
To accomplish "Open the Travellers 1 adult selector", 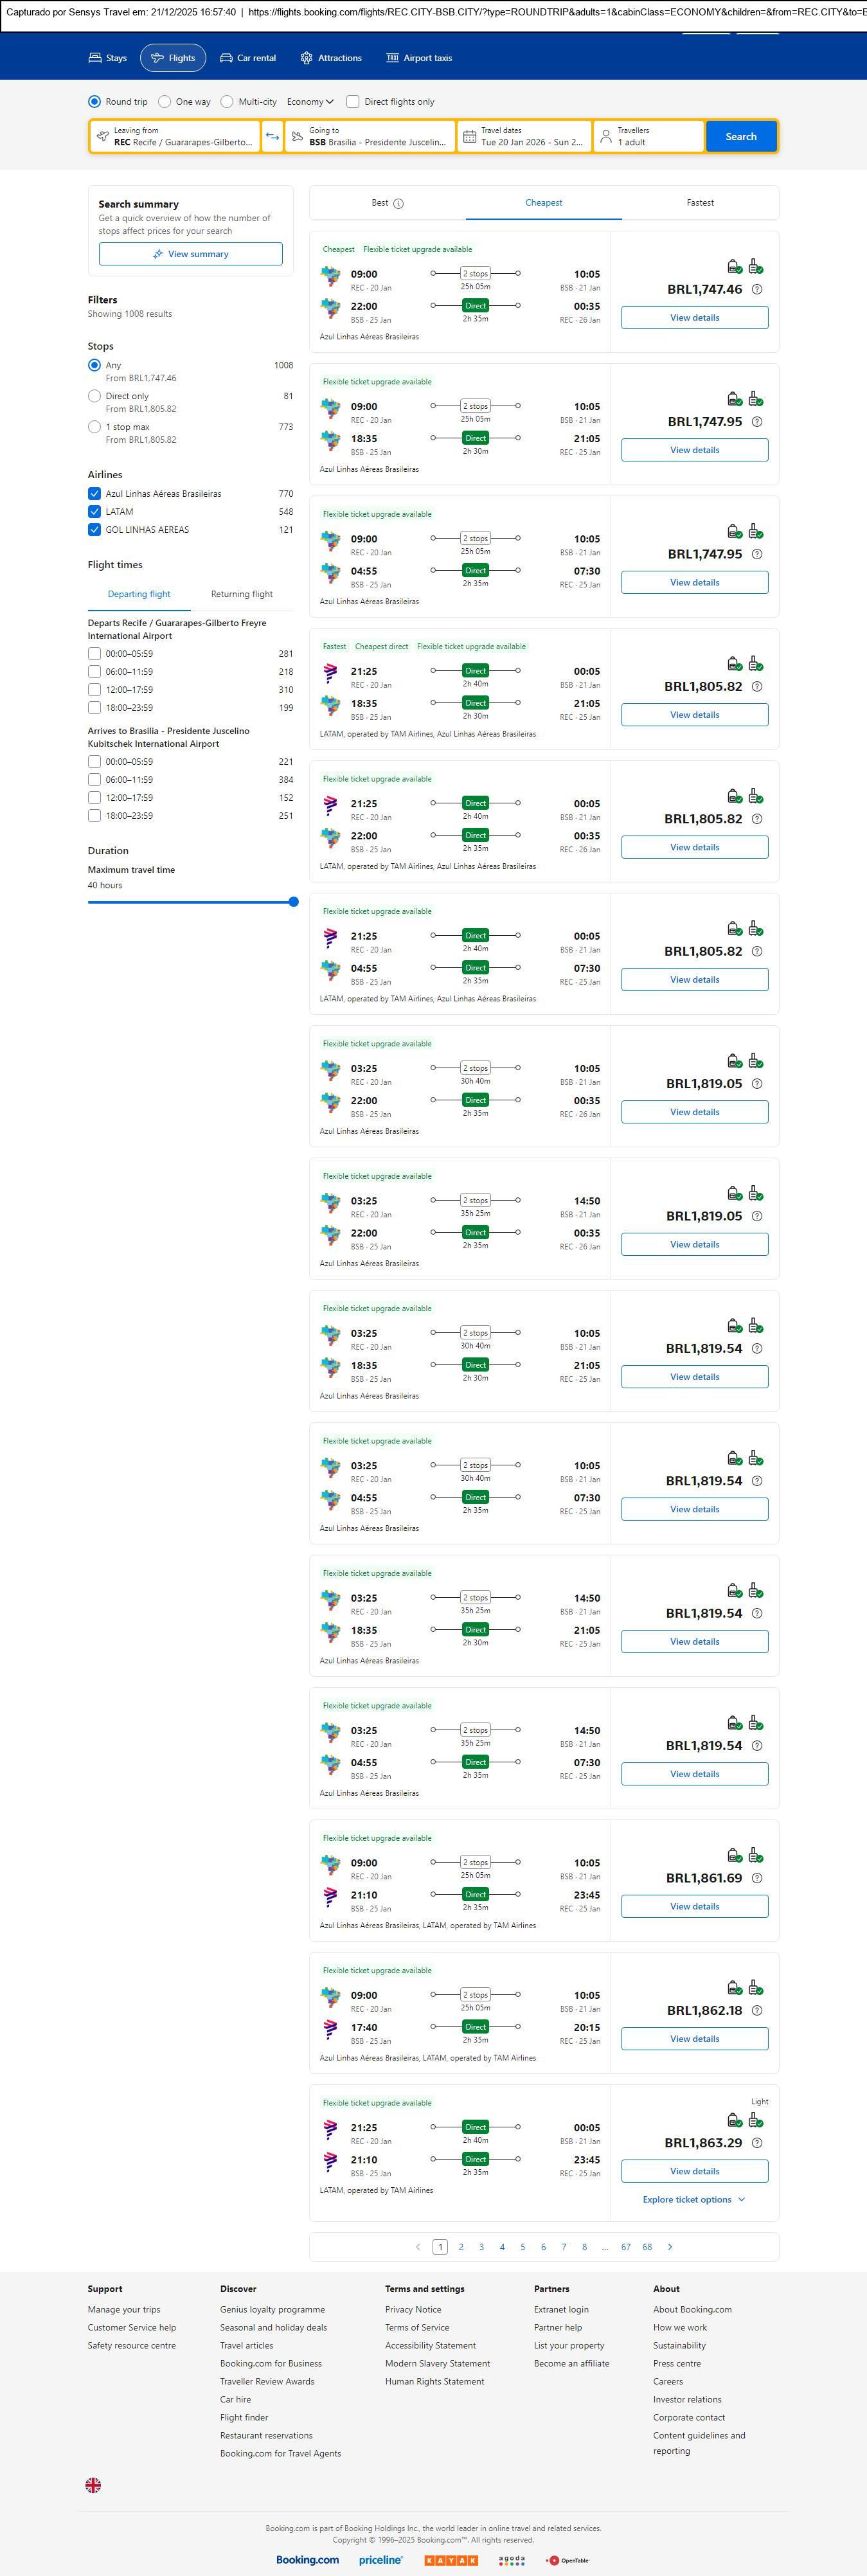I will pos(648,137).
